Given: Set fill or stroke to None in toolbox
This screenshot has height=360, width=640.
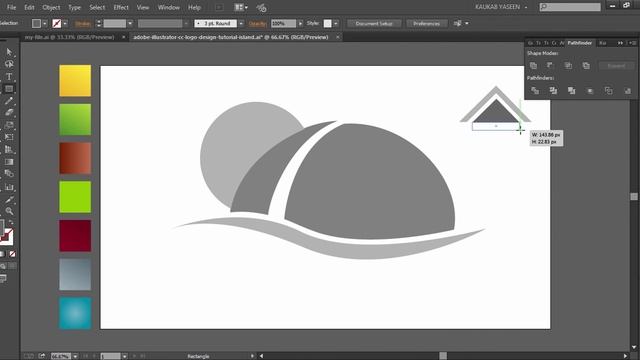Looking at the screenshot, I should 13,254.
